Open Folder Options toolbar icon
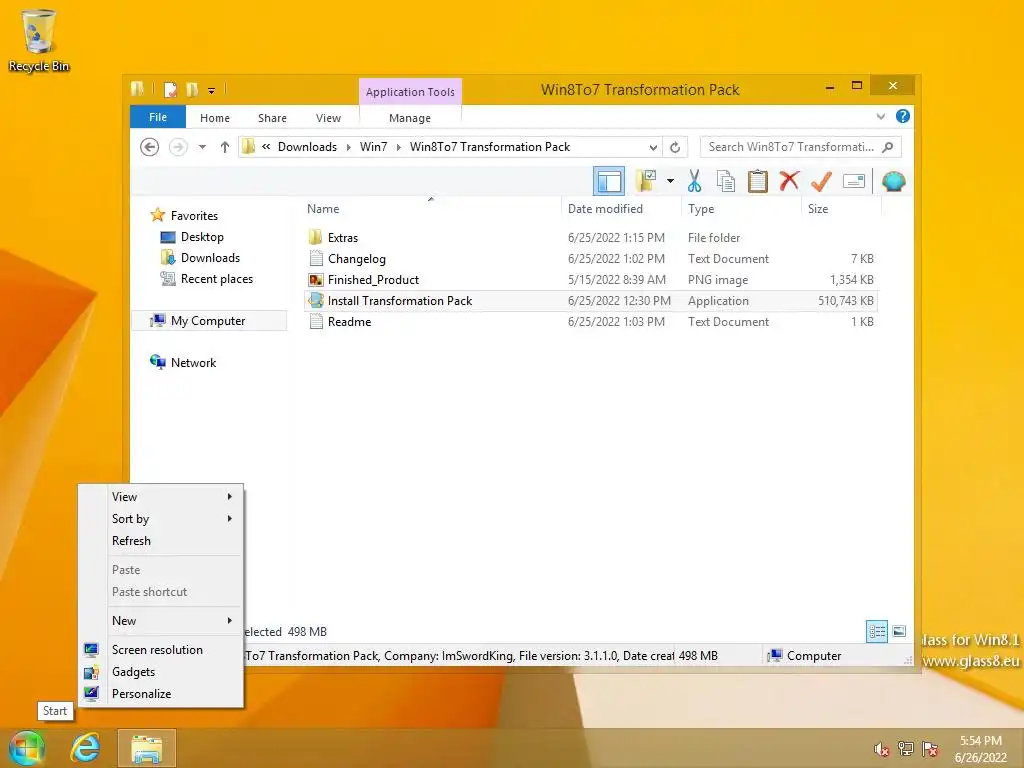This screenshot has height=768, width=1024. coord(647,182)
